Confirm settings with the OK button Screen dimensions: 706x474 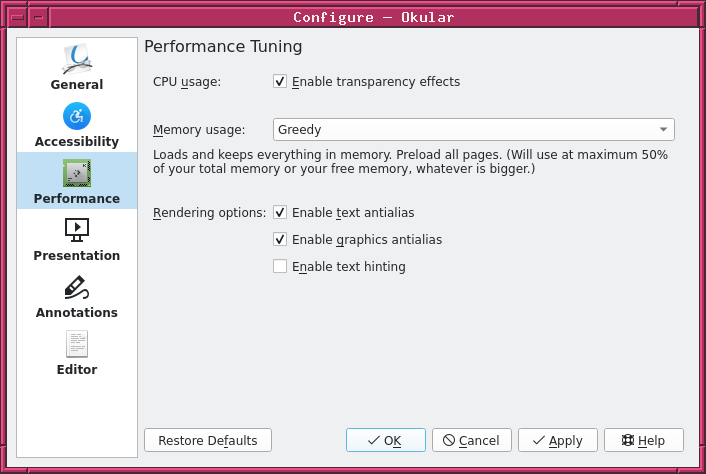385,440
